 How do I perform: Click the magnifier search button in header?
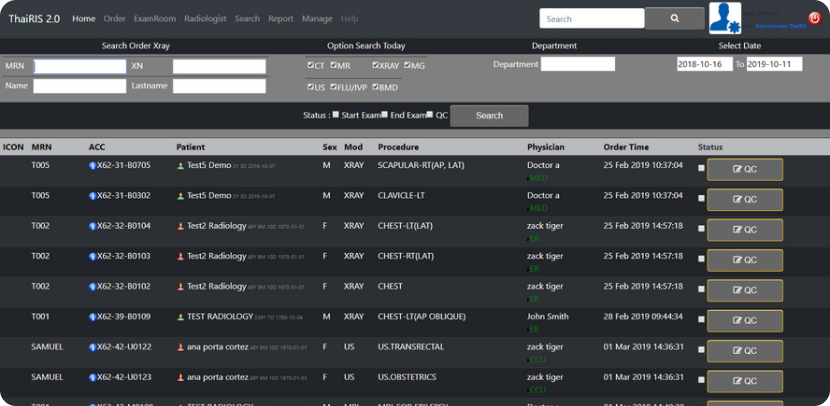point(674,18)
